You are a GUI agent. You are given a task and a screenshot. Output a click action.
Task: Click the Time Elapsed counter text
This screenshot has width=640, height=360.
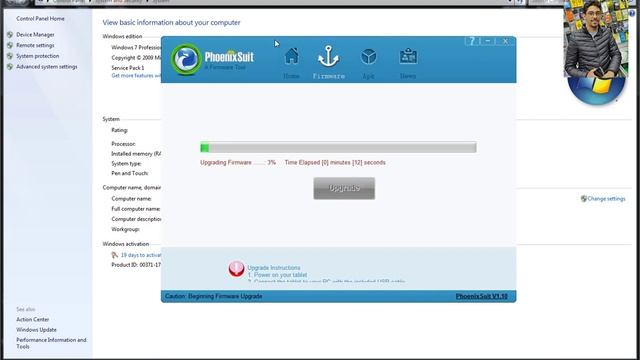(335, 162)
